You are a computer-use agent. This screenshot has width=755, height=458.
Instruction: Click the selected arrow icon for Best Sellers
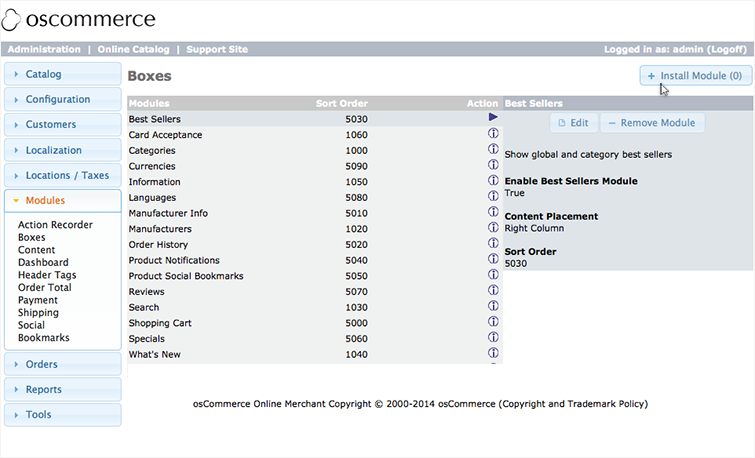(493, 117)
